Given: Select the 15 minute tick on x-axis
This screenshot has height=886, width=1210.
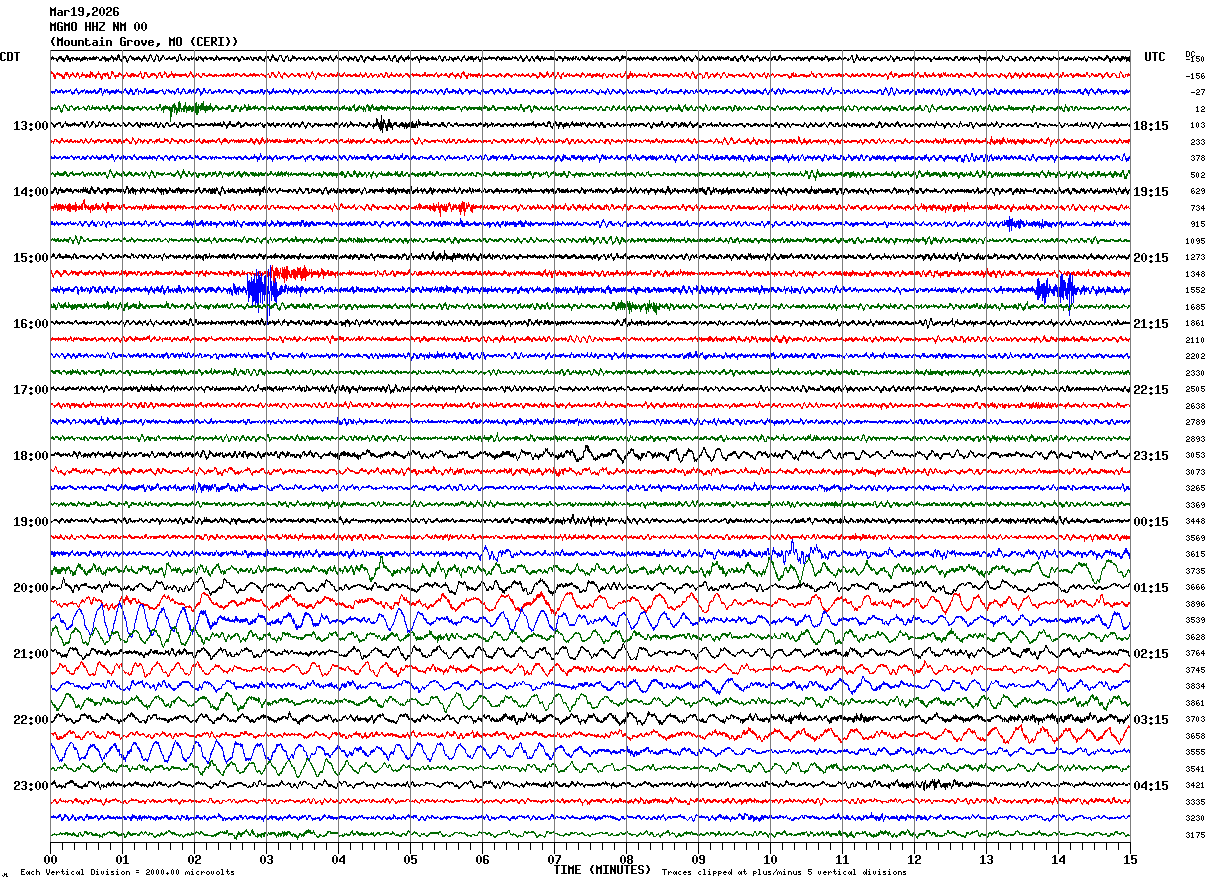Looking at the screenshot, I should pyautogui.click(x=1129, y=859).
